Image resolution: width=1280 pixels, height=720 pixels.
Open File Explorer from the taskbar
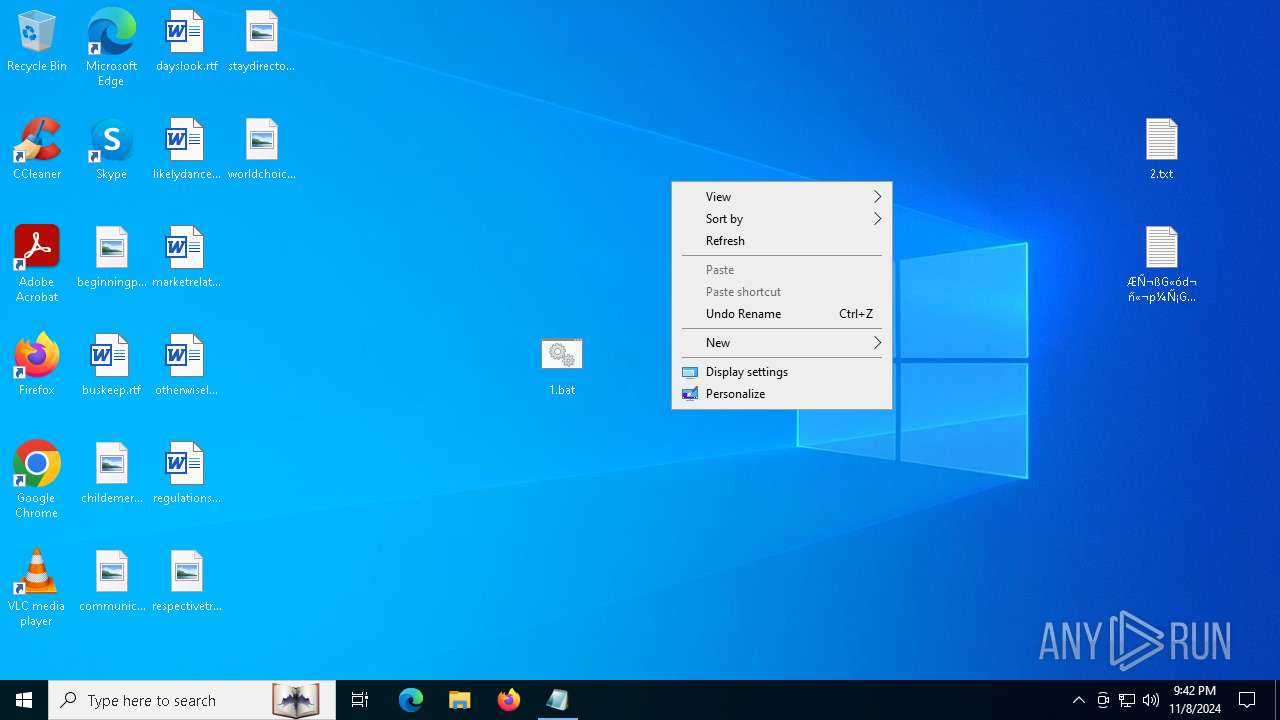pos(460,700)
